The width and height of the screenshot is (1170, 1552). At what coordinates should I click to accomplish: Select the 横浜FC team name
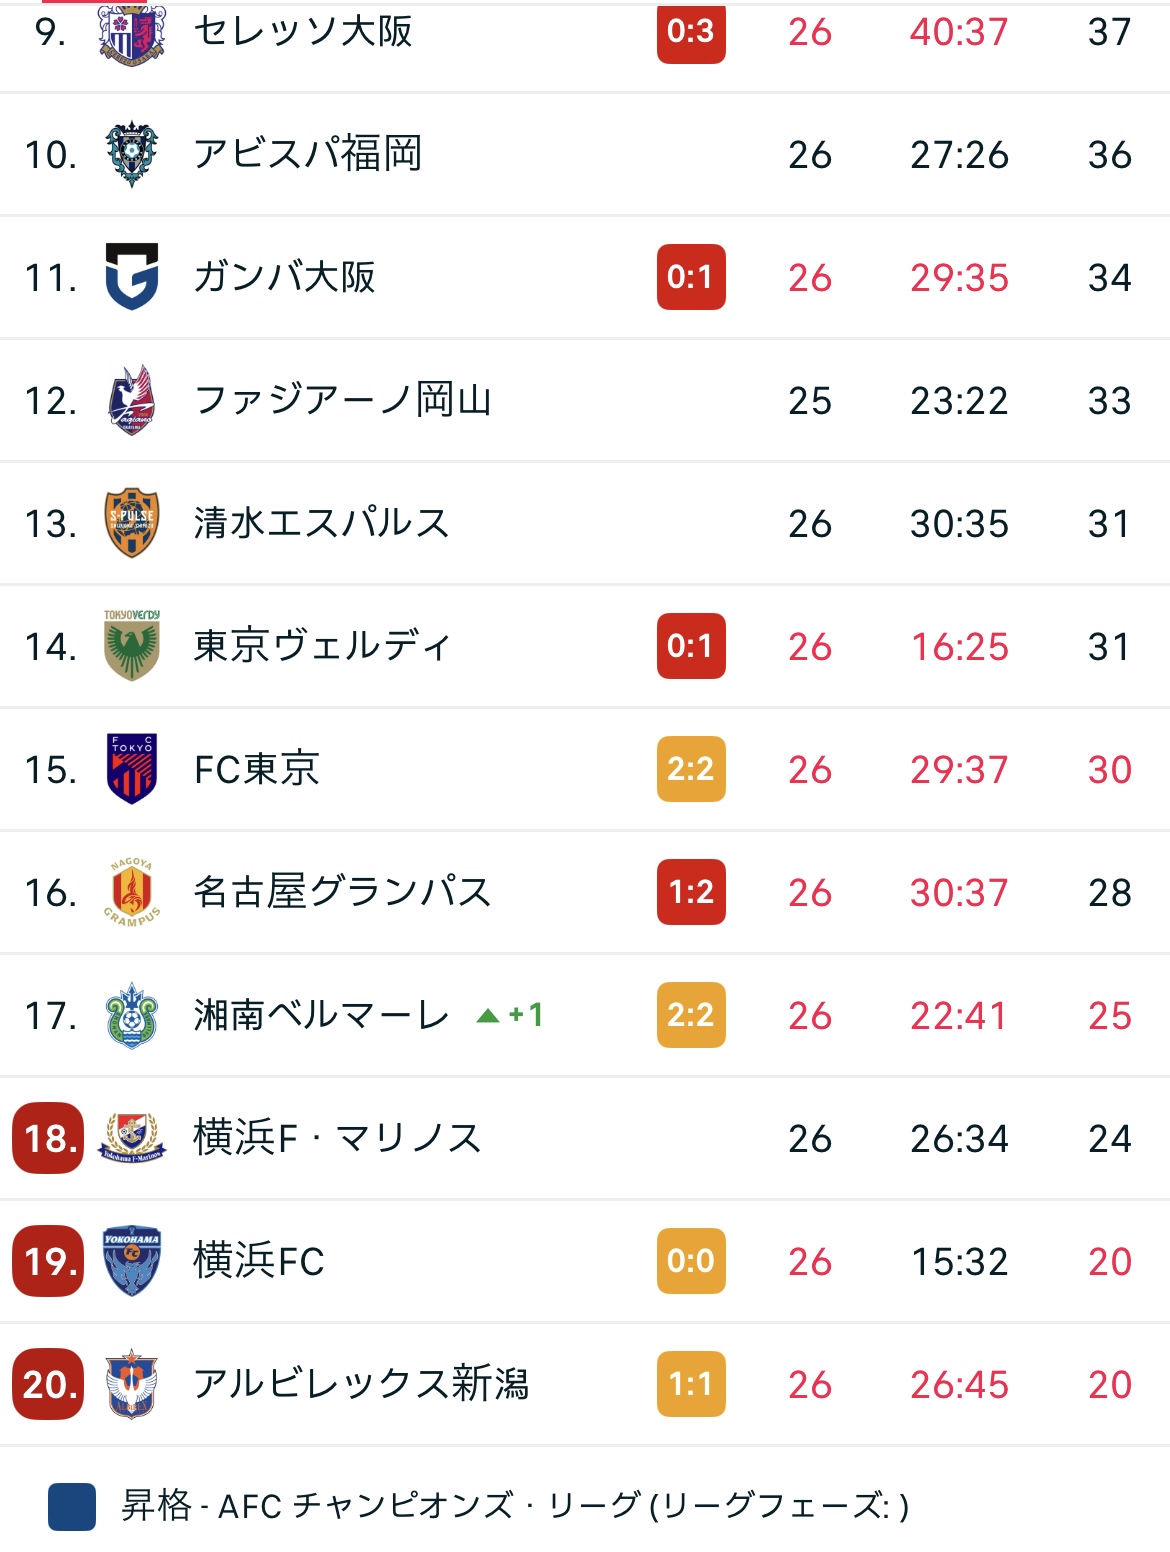pyautogui.click(x=259, y=1261)
